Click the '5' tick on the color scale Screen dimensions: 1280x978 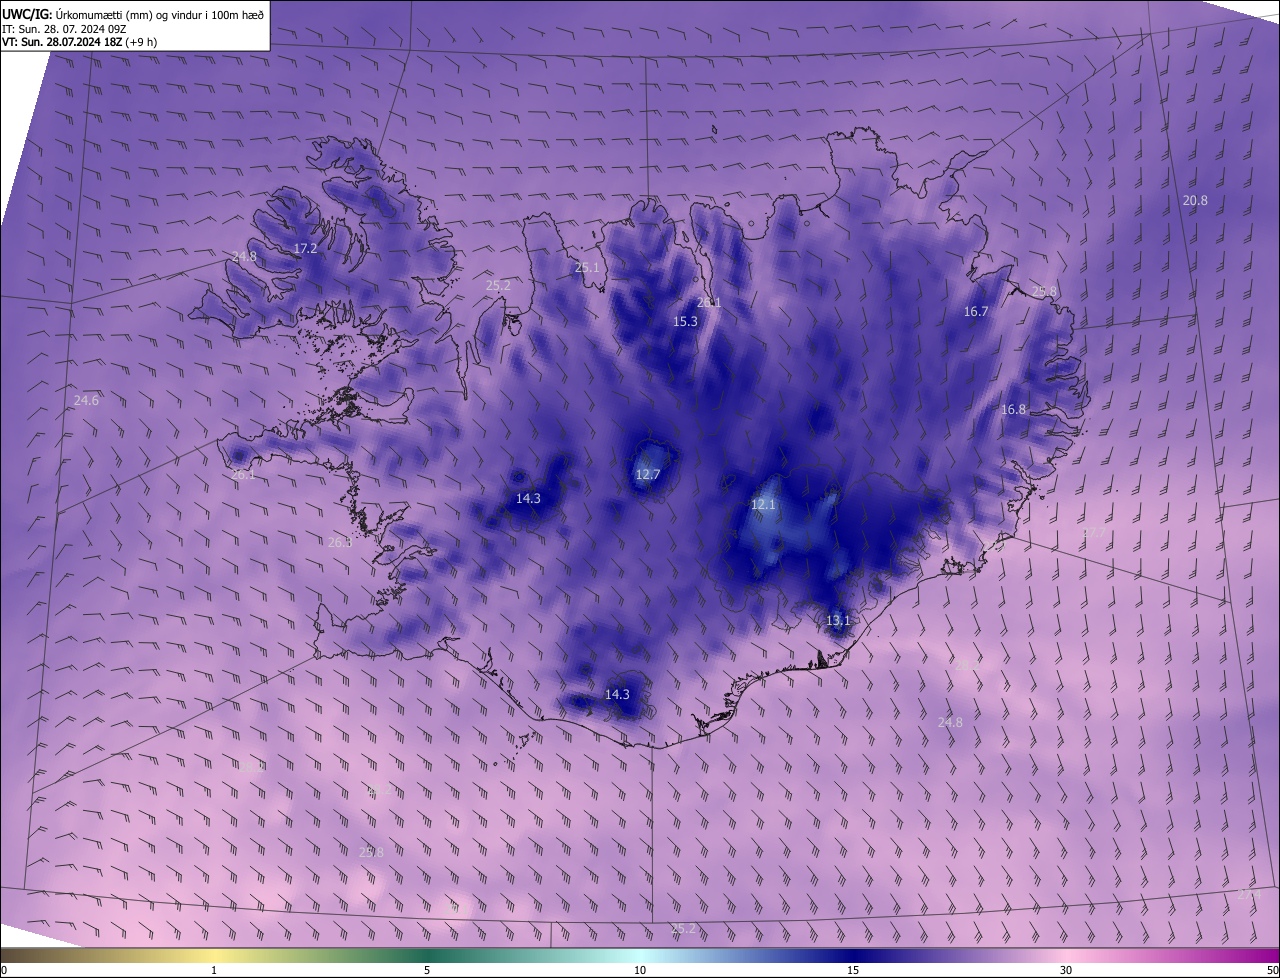click(x=427, y=971)
